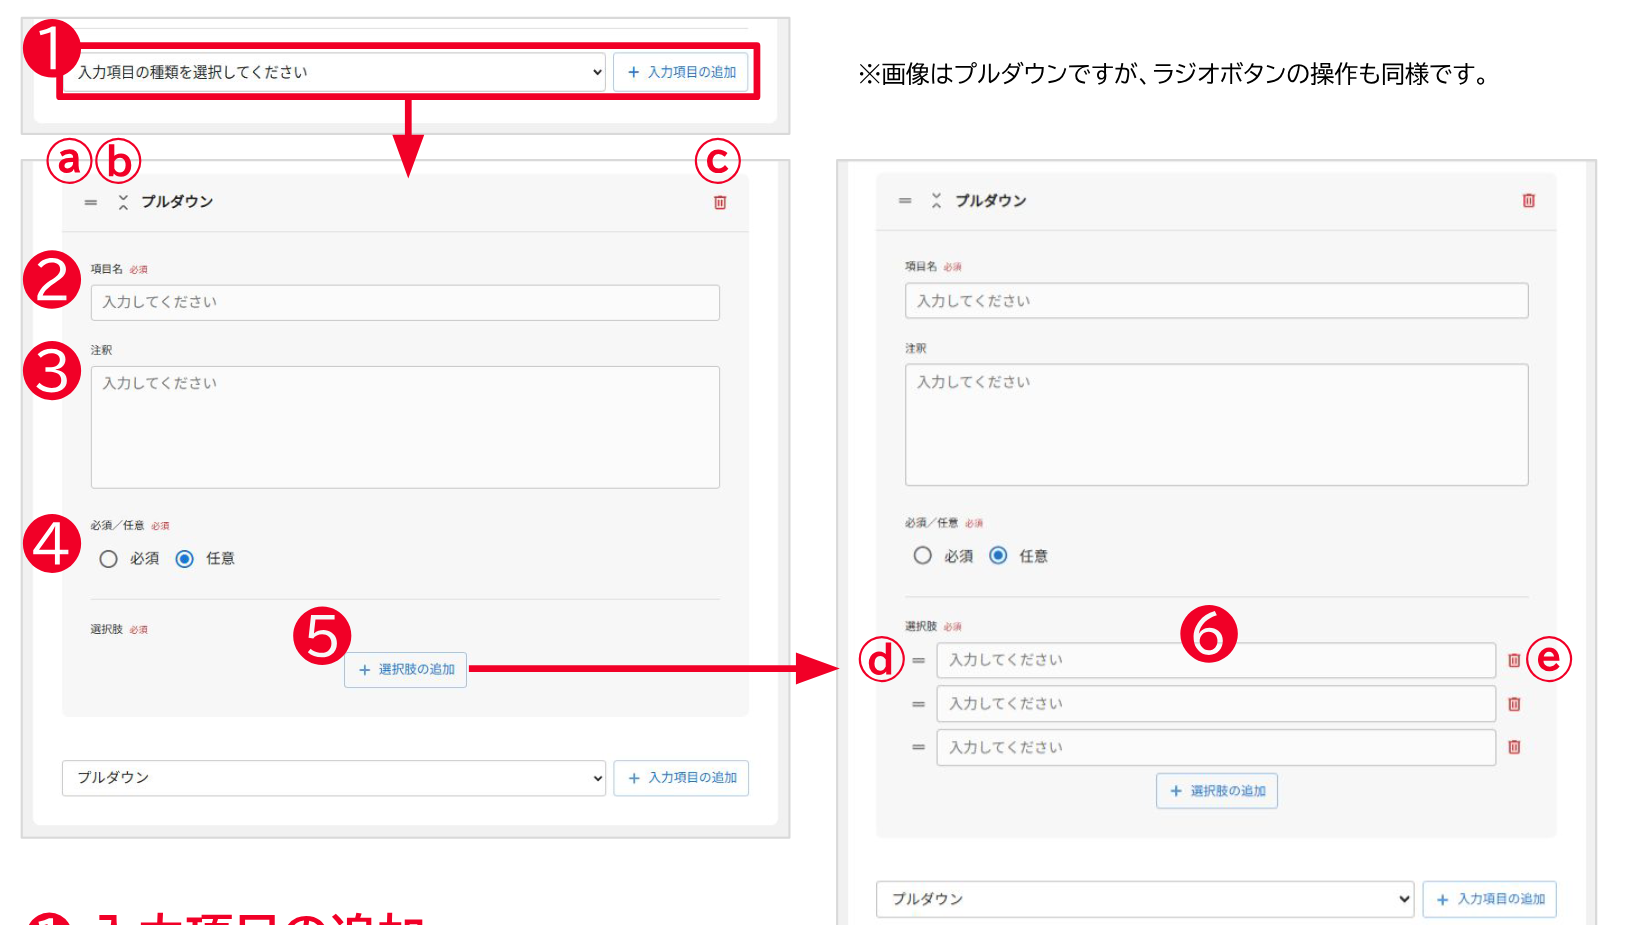Grab the drag handle of the second 選択肢 row

coord(918,704)
